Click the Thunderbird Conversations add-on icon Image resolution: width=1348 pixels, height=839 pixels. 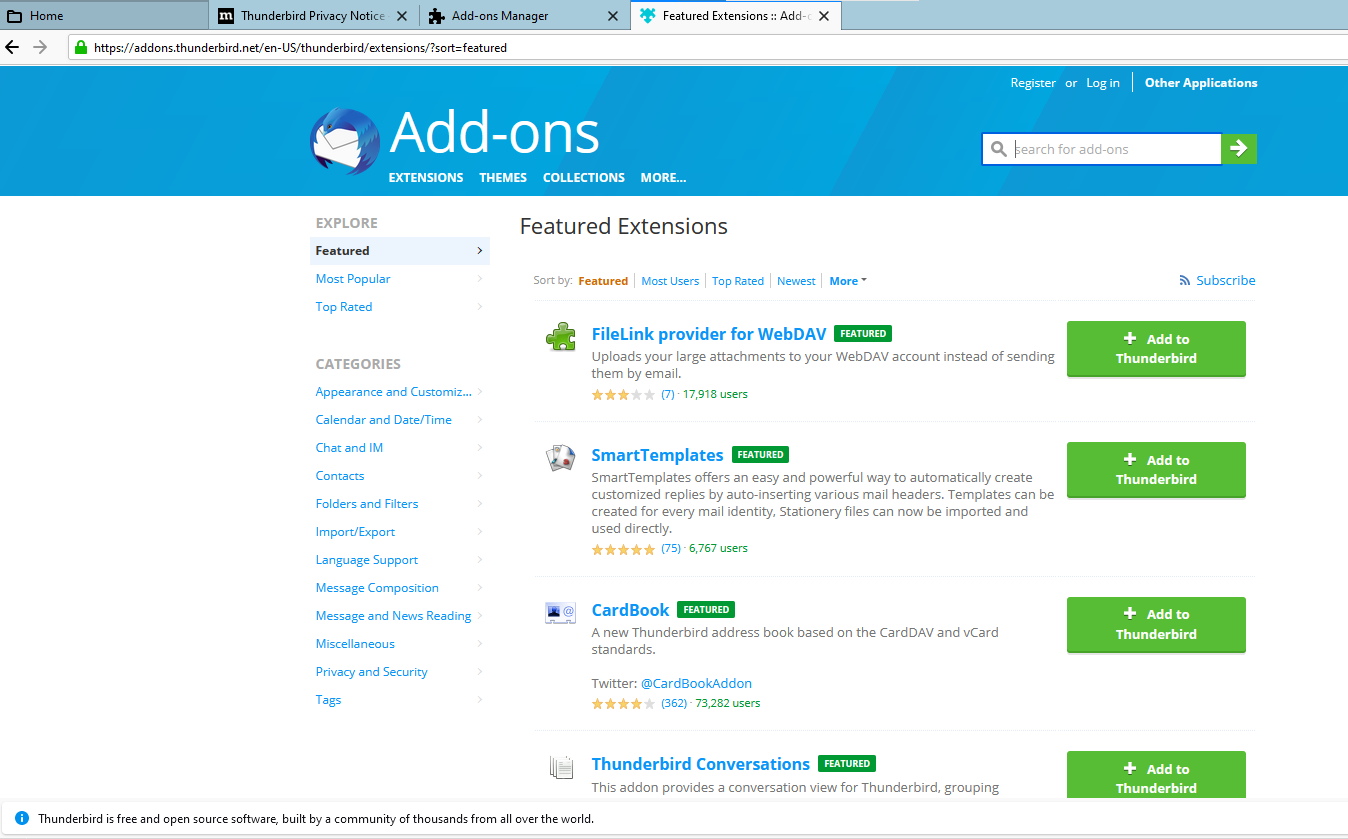[561, 767]
